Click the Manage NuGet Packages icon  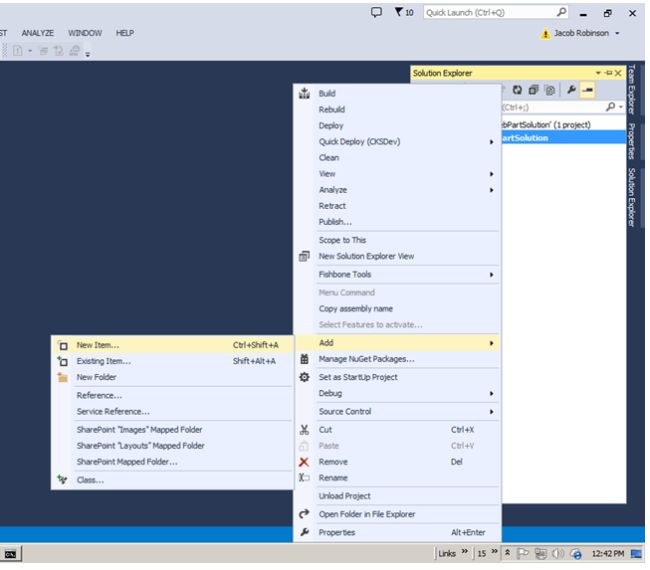(304, 359)
